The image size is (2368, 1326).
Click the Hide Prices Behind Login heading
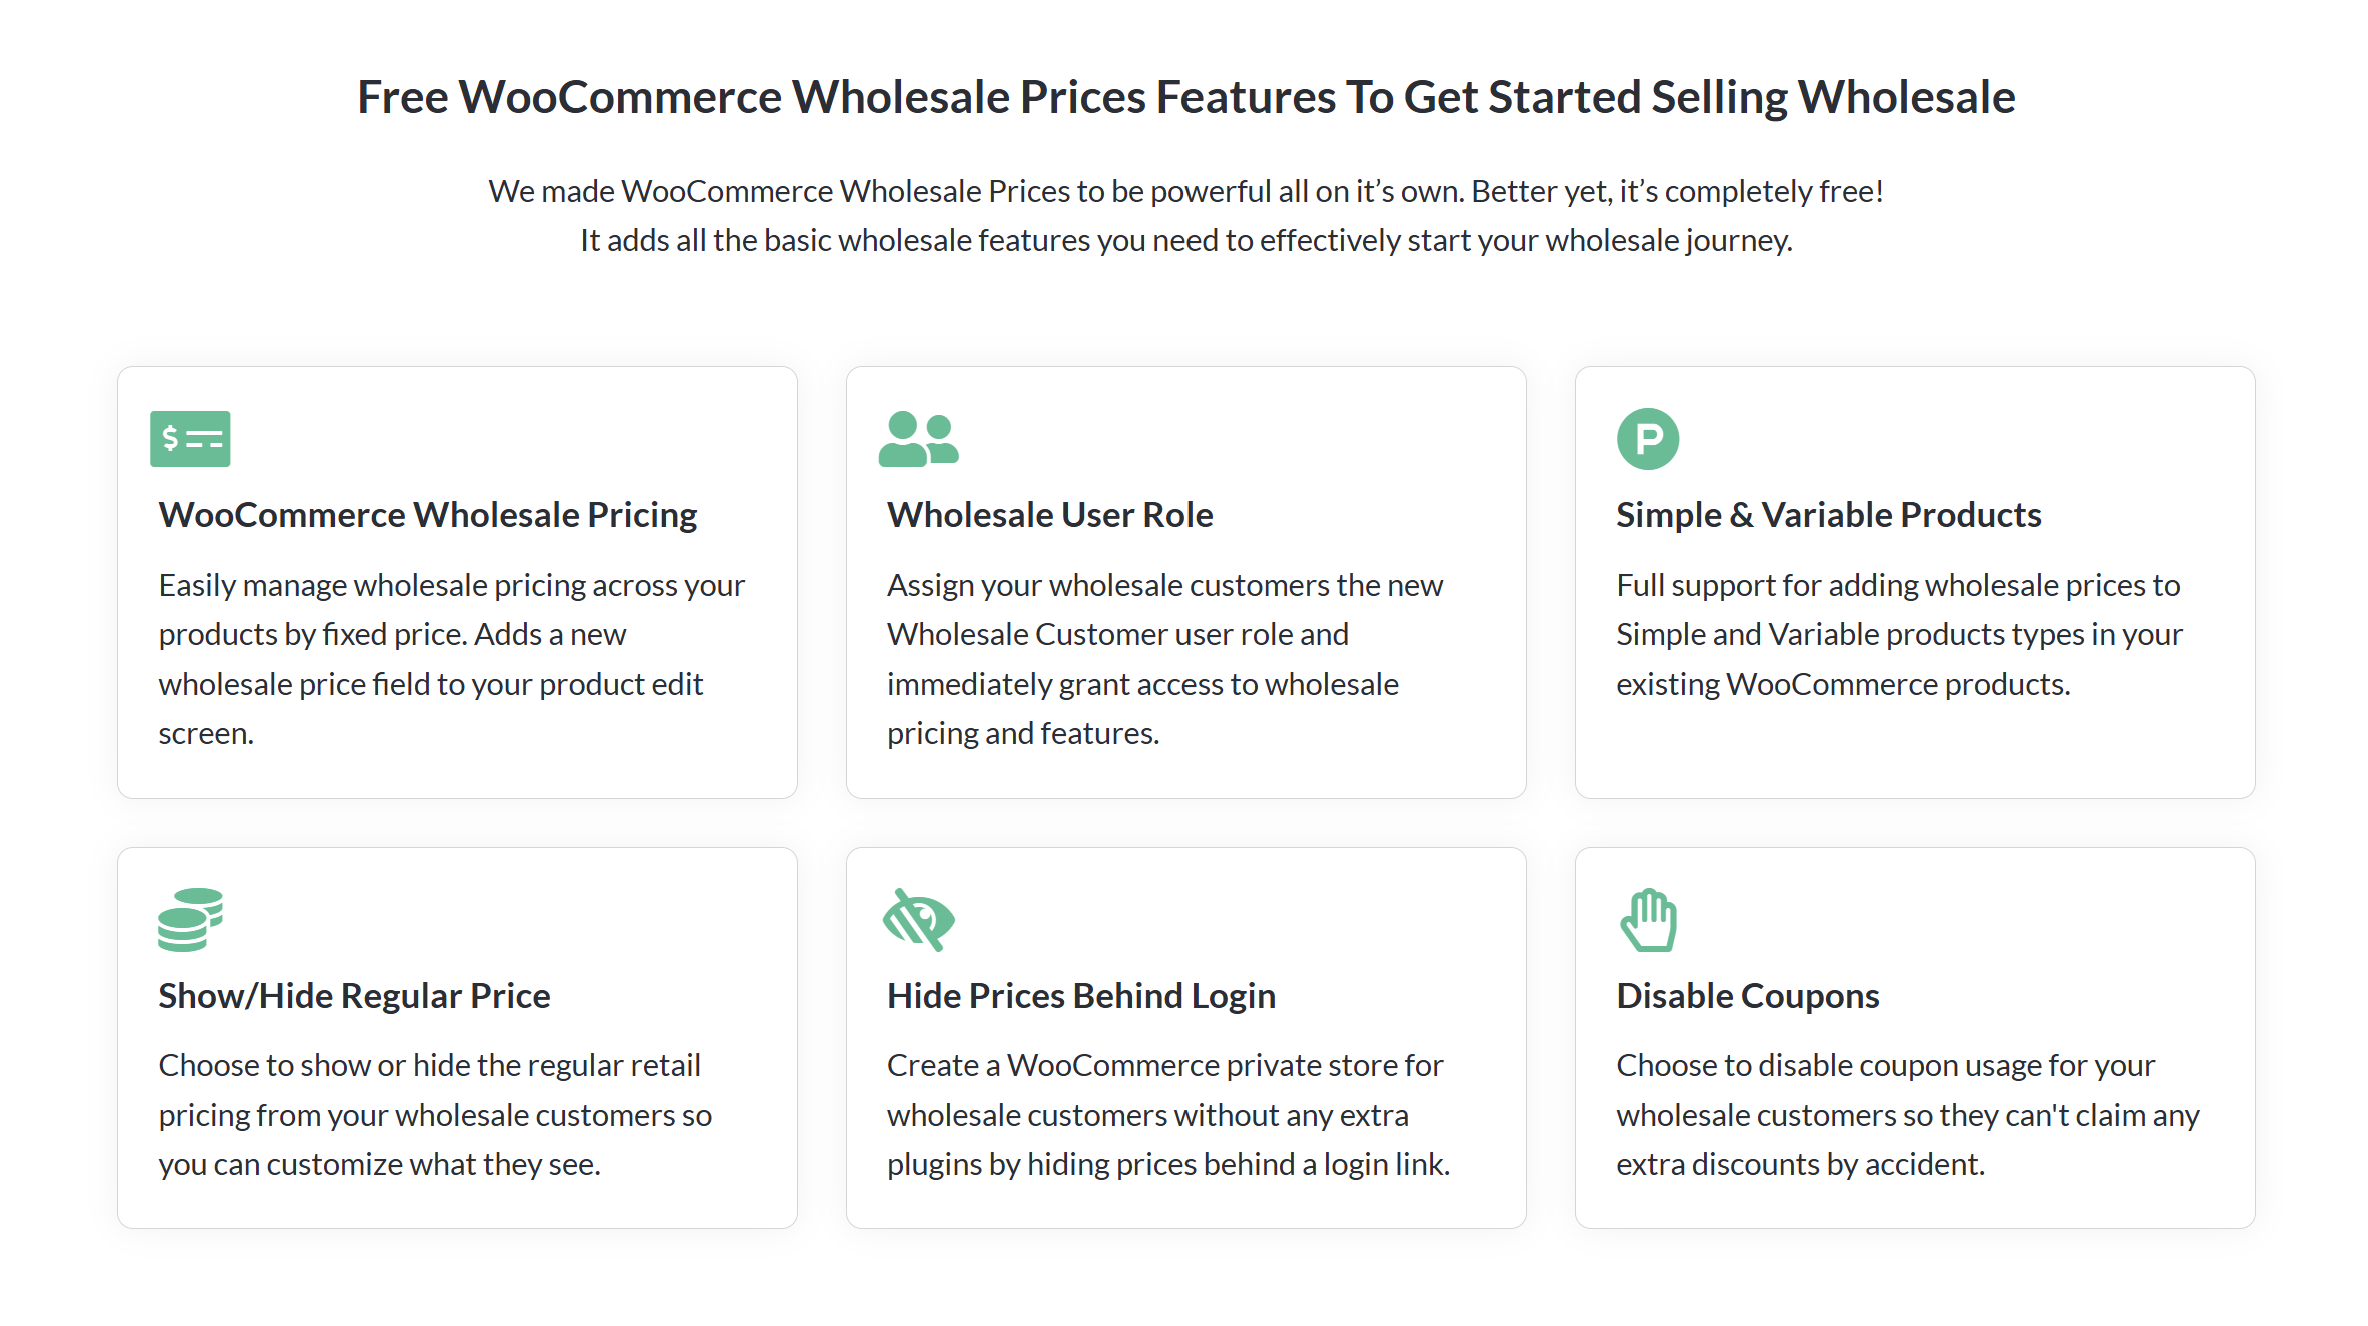(x=1081, y=996)
